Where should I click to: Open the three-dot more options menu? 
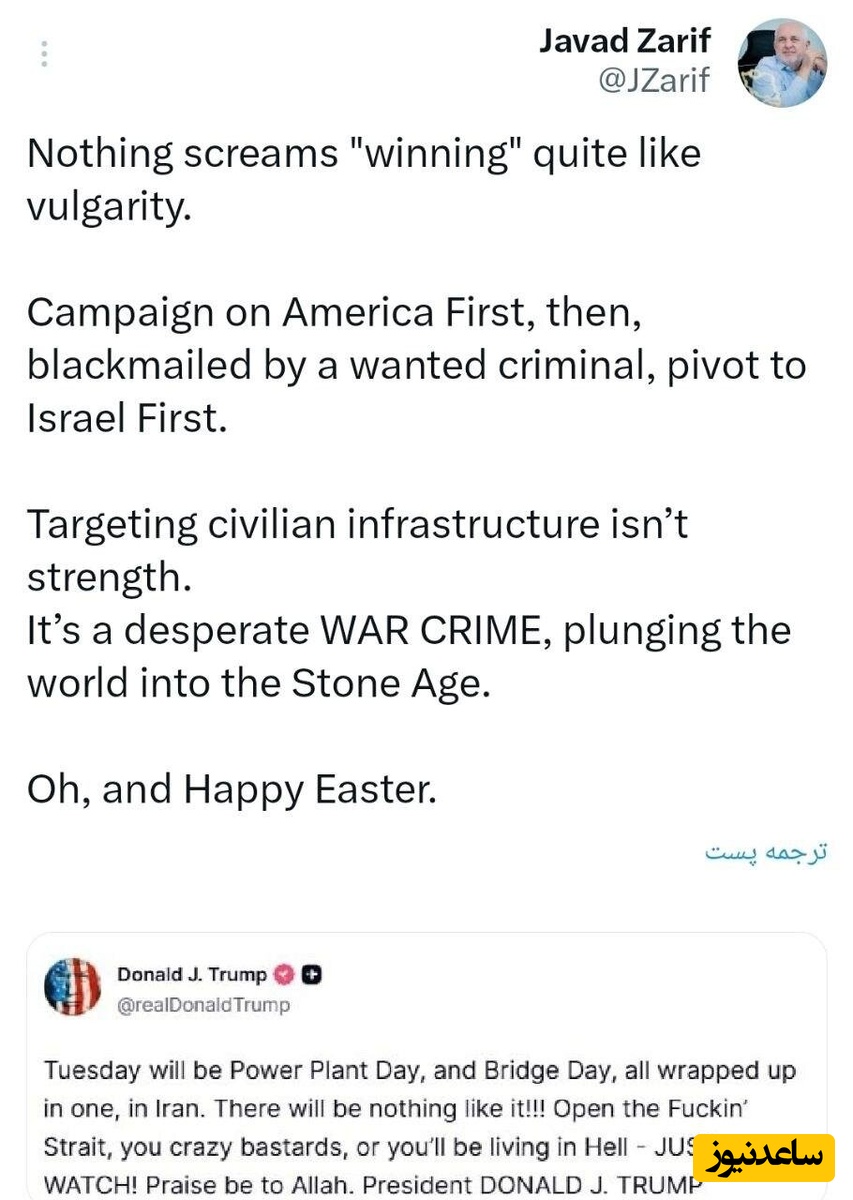(44, 54)
